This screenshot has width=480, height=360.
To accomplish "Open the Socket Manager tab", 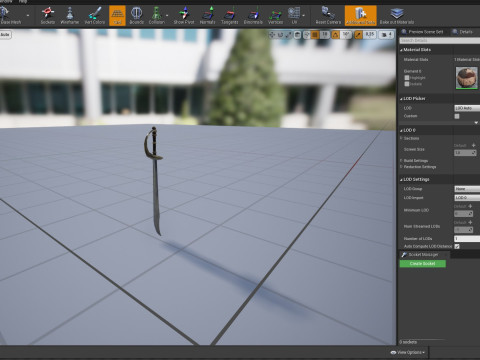I will [x=424, y=255].
